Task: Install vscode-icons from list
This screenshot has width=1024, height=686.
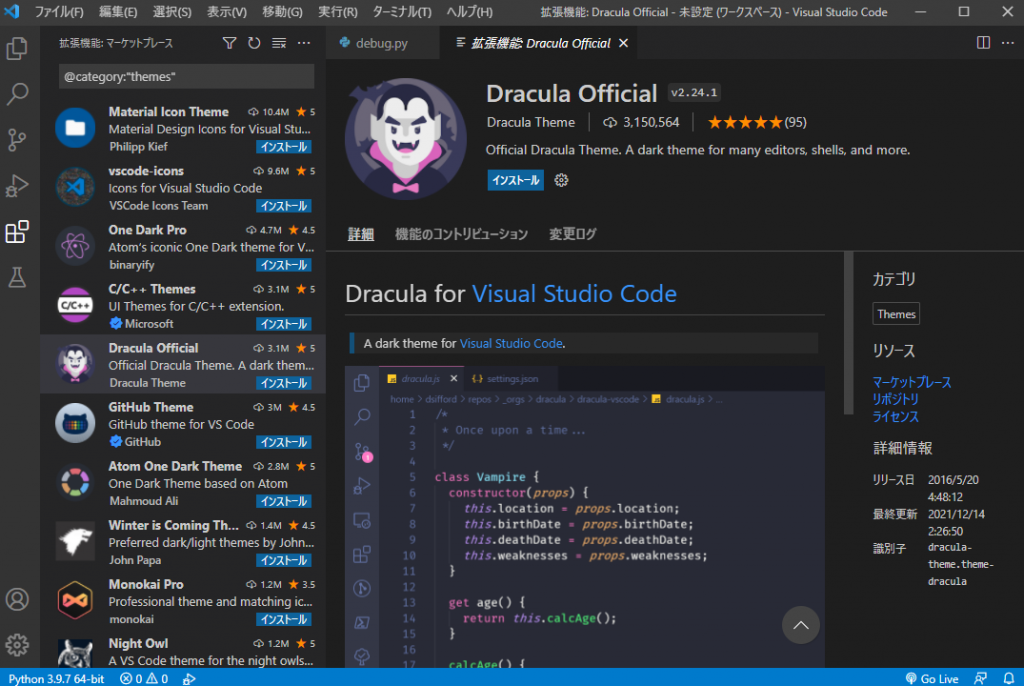Action: (x=283, y=206)
